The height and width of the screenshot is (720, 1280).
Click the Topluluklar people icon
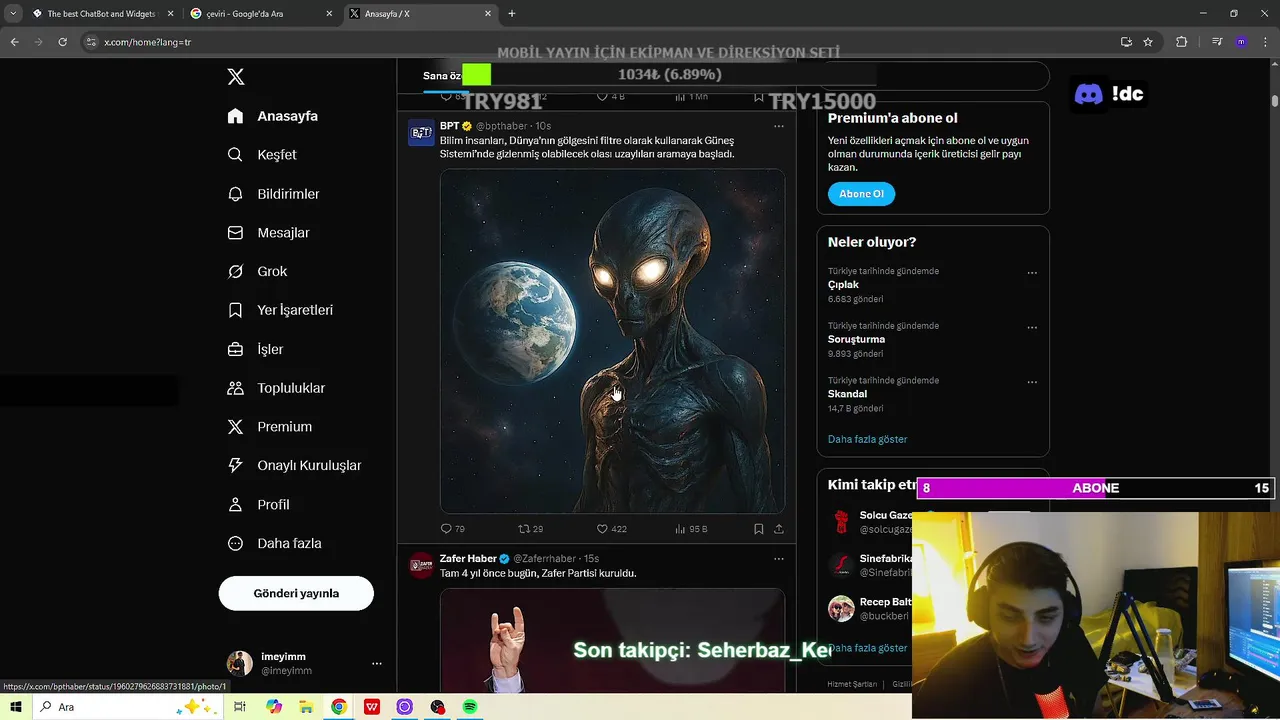[235, 388]
